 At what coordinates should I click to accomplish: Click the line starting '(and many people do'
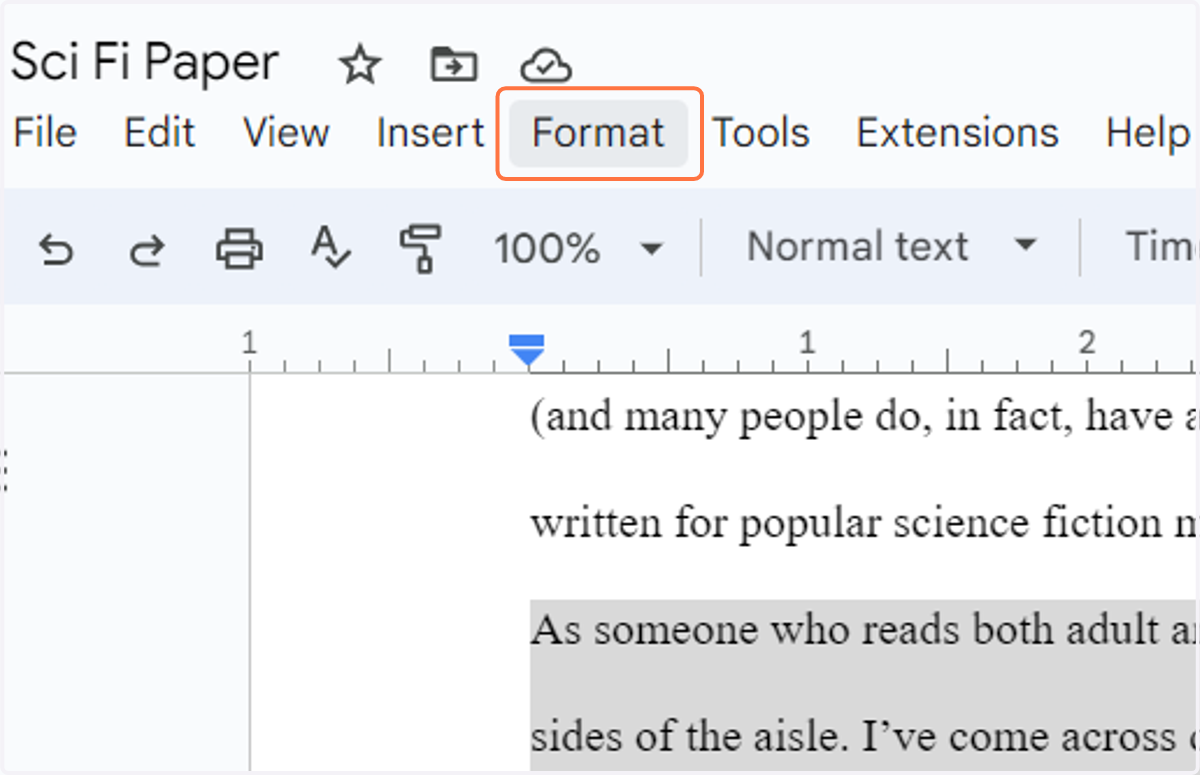pyautogui.click(x=864, y=417)
